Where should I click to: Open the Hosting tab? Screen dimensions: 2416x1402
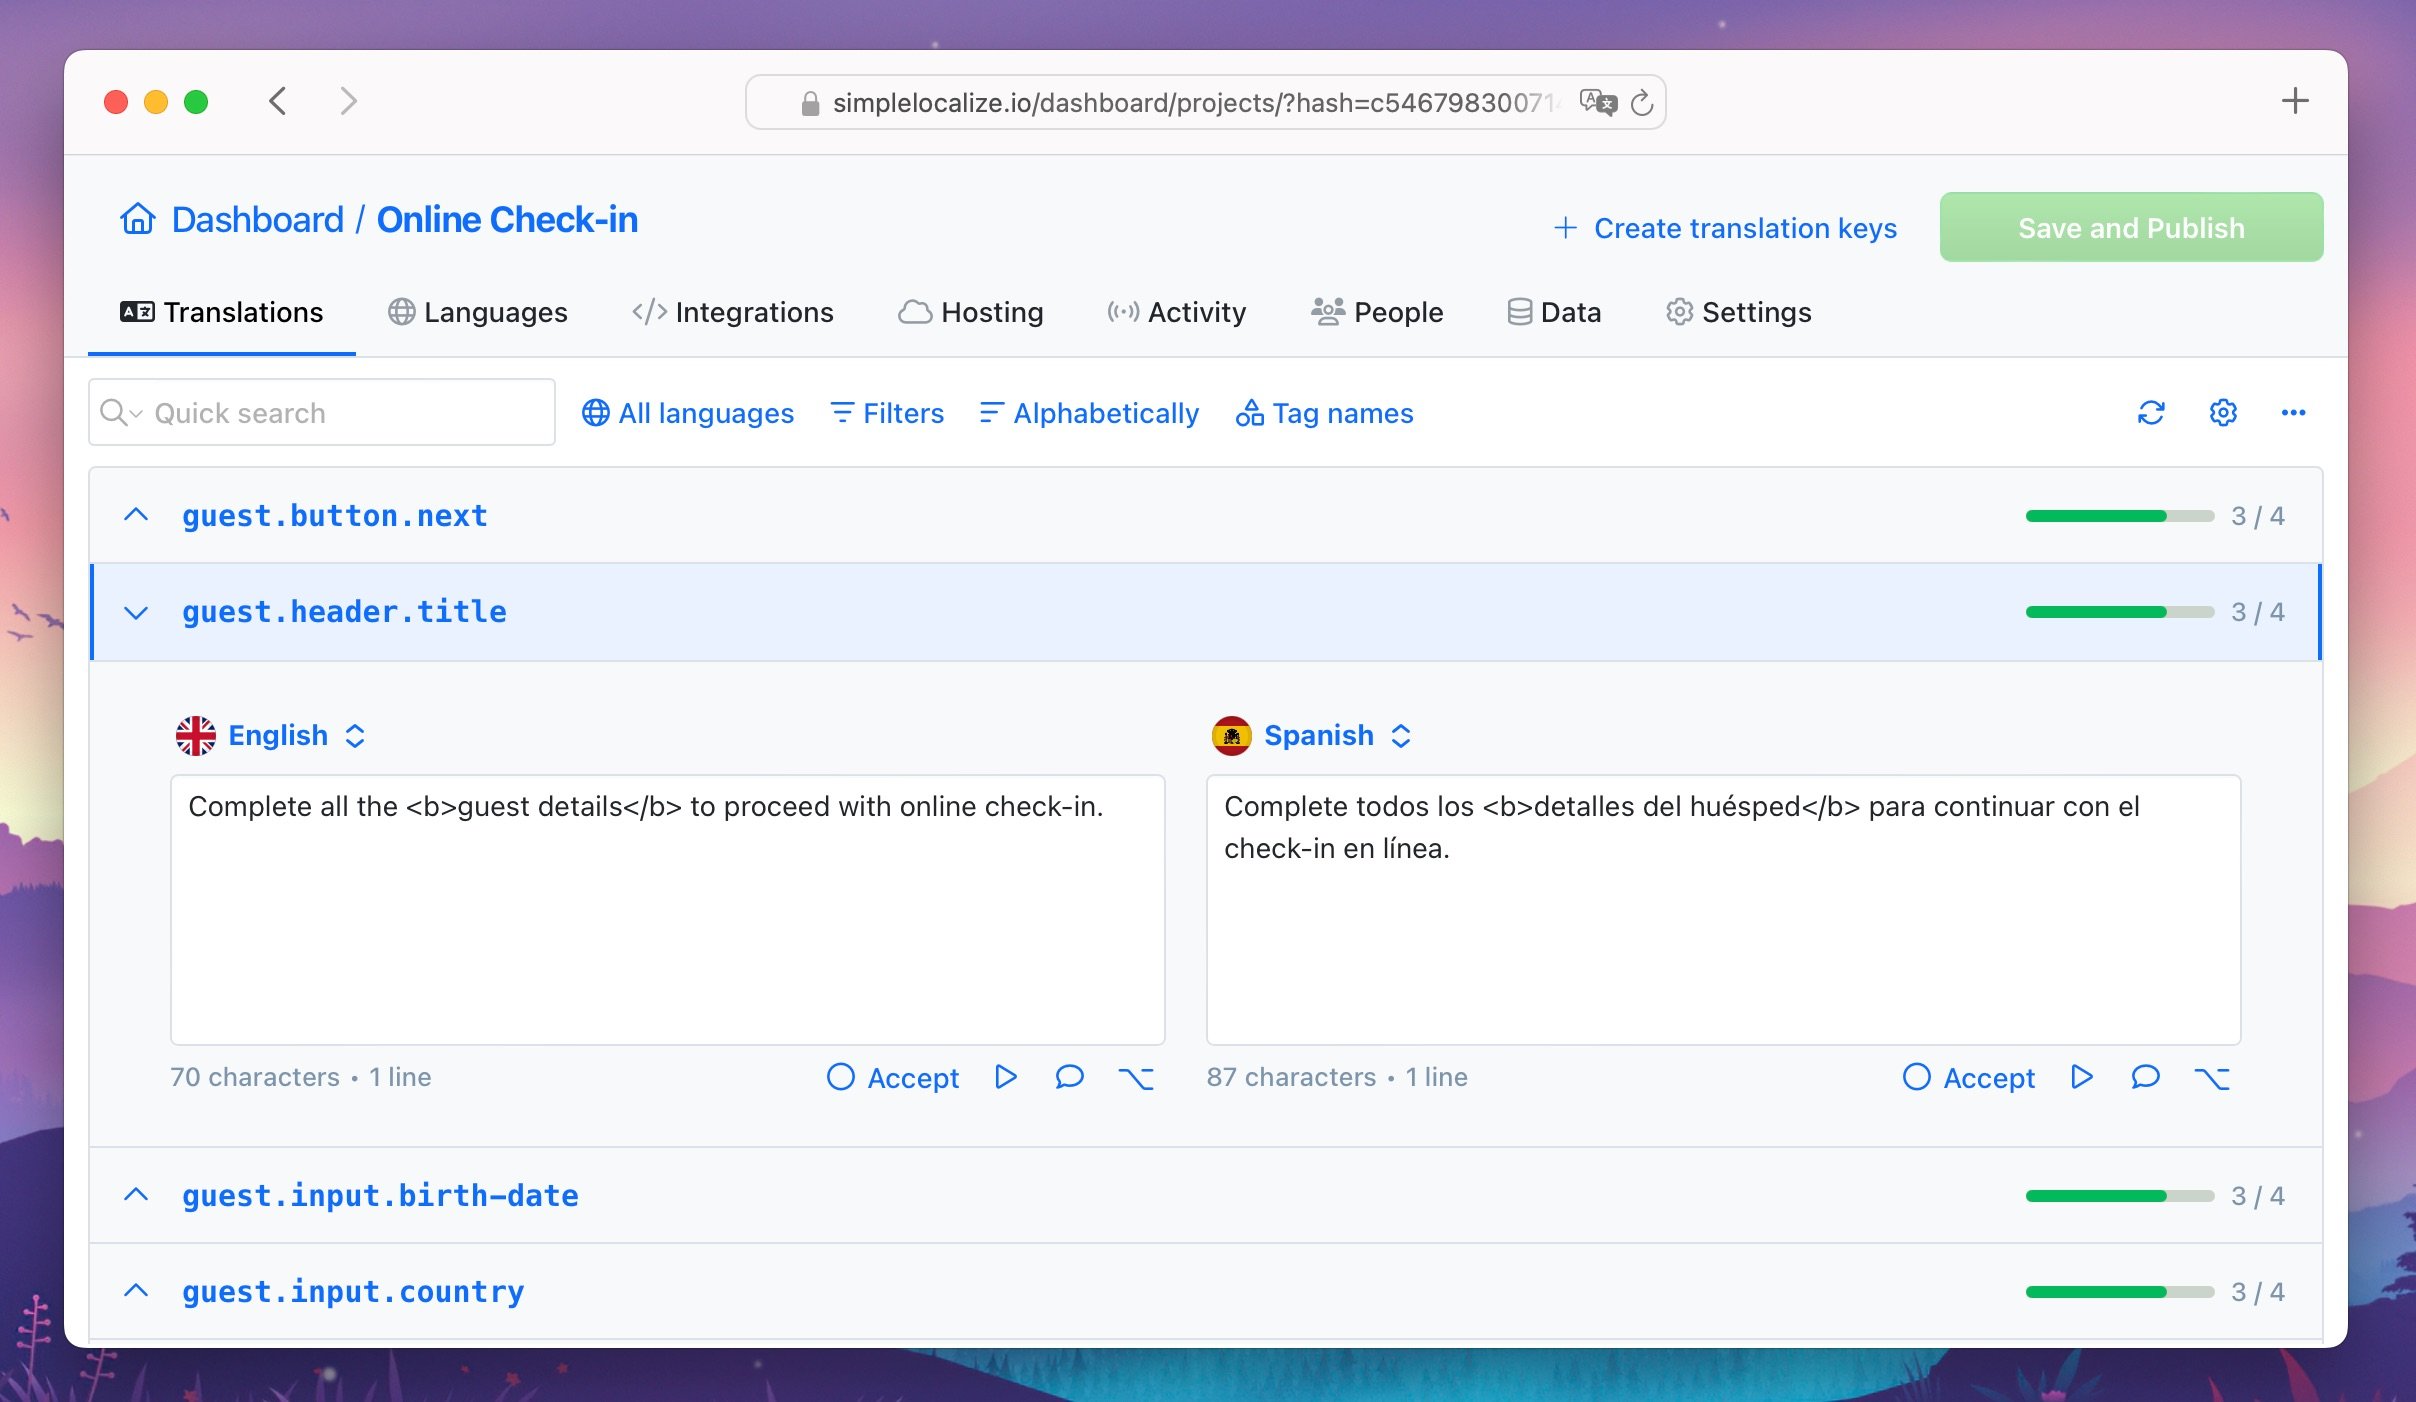tap(971, 312)
